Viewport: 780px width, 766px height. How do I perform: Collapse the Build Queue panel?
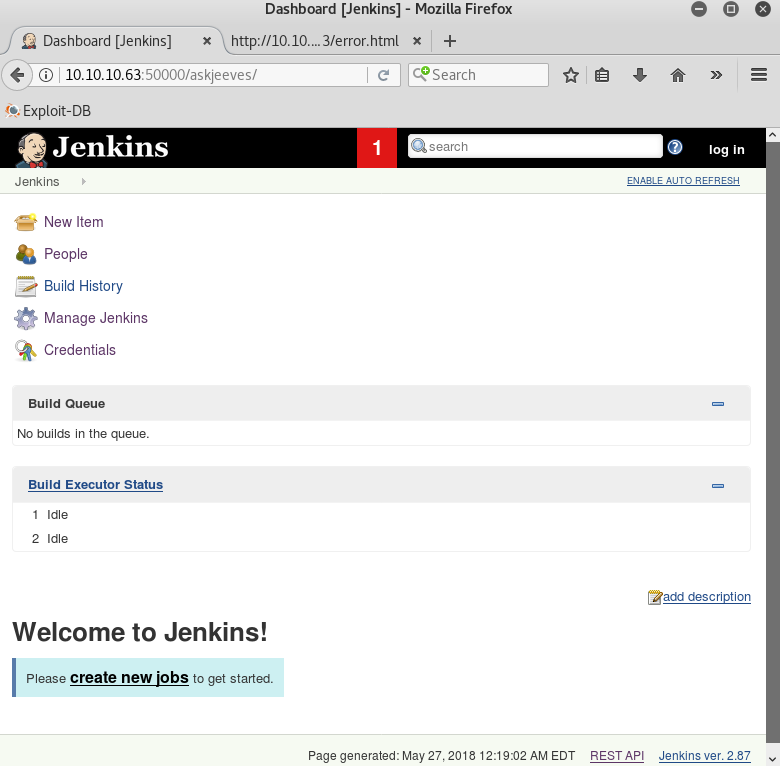click(x=718, y=404)
